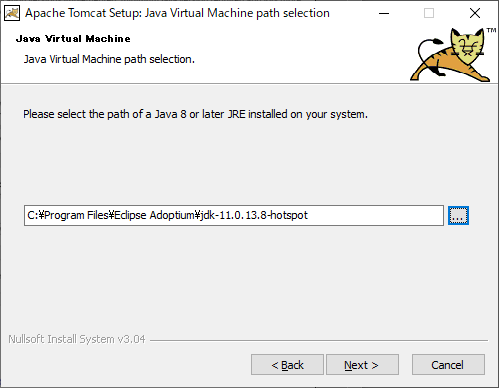Click the bold "Java Virtual Machine" heading
The image size is (499, 388).
(x=73, y=39)
